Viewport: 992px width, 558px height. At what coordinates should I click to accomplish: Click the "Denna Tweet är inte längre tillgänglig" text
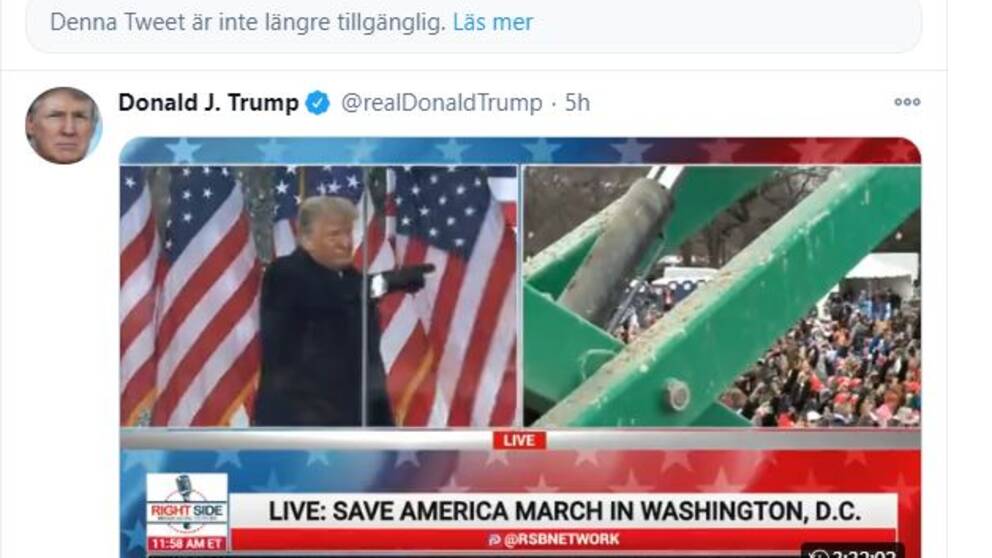point(248,22)
